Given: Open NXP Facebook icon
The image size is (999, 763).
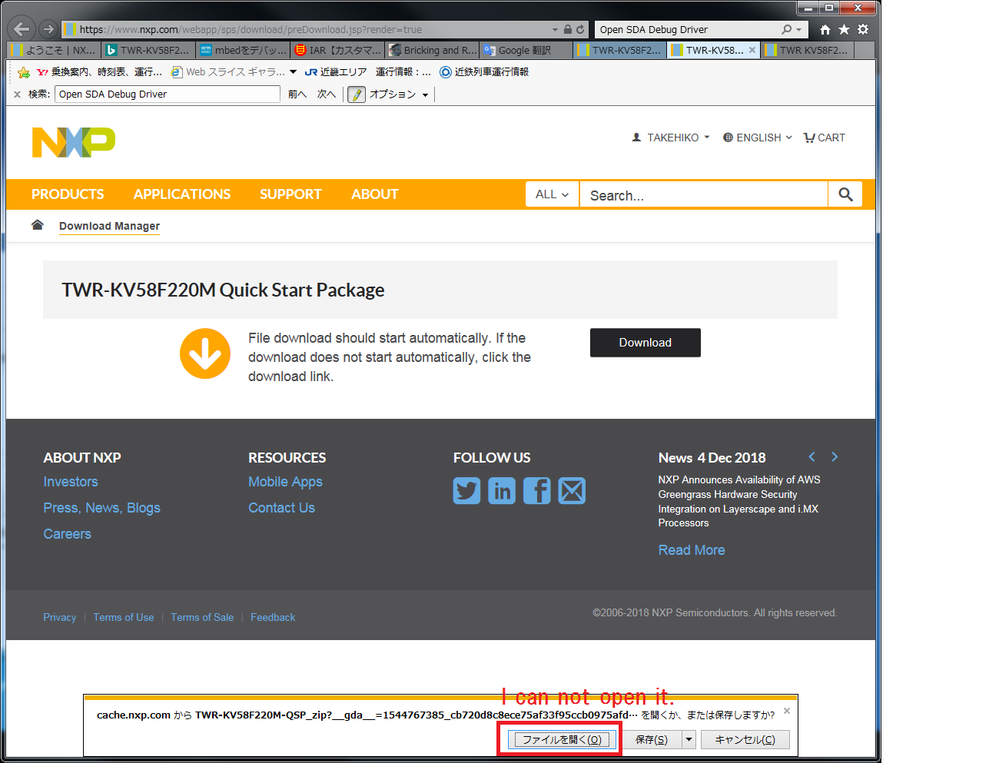Looking at the screenshot, I should [536, 490].
